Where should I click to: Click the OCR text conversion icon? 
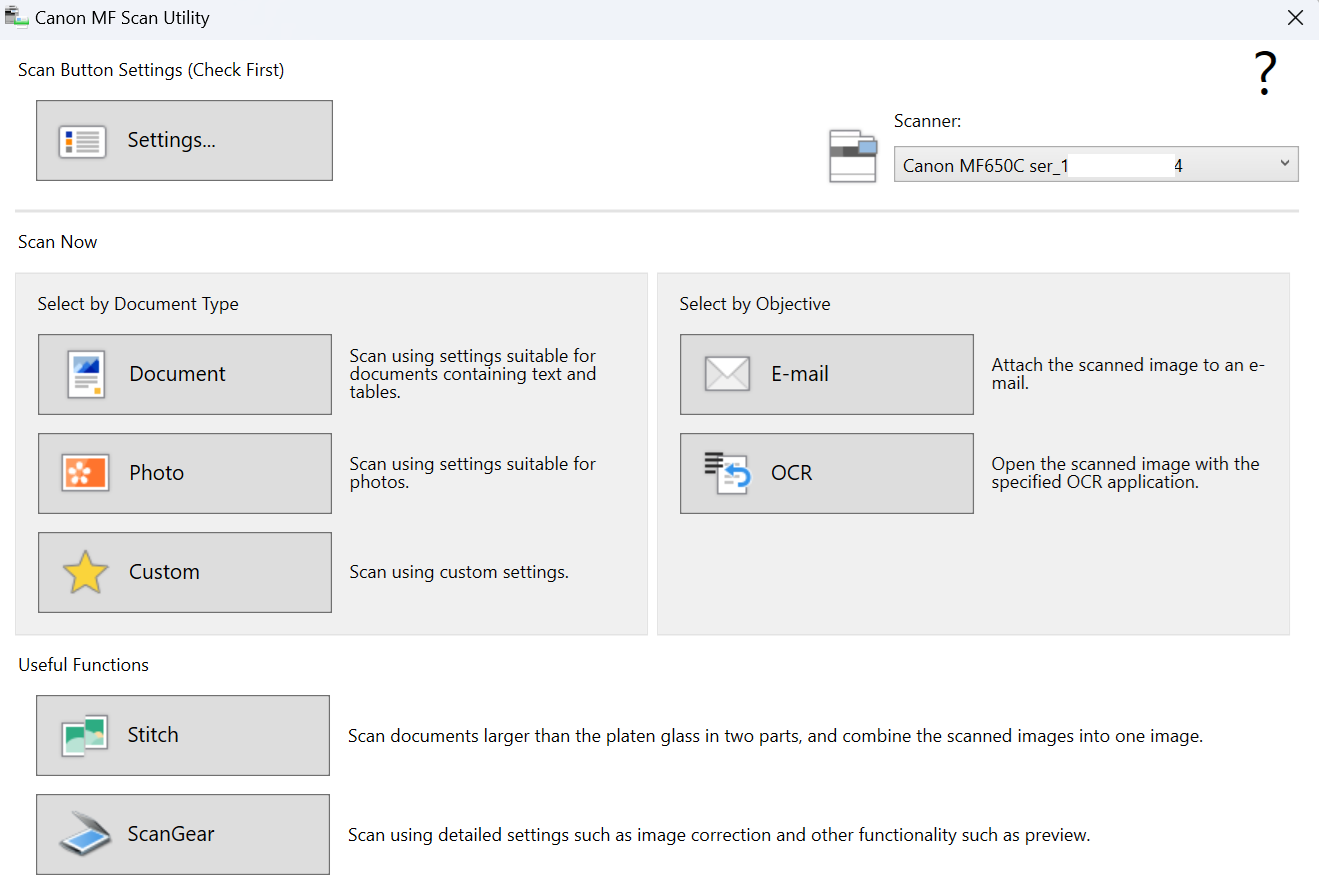727,473
